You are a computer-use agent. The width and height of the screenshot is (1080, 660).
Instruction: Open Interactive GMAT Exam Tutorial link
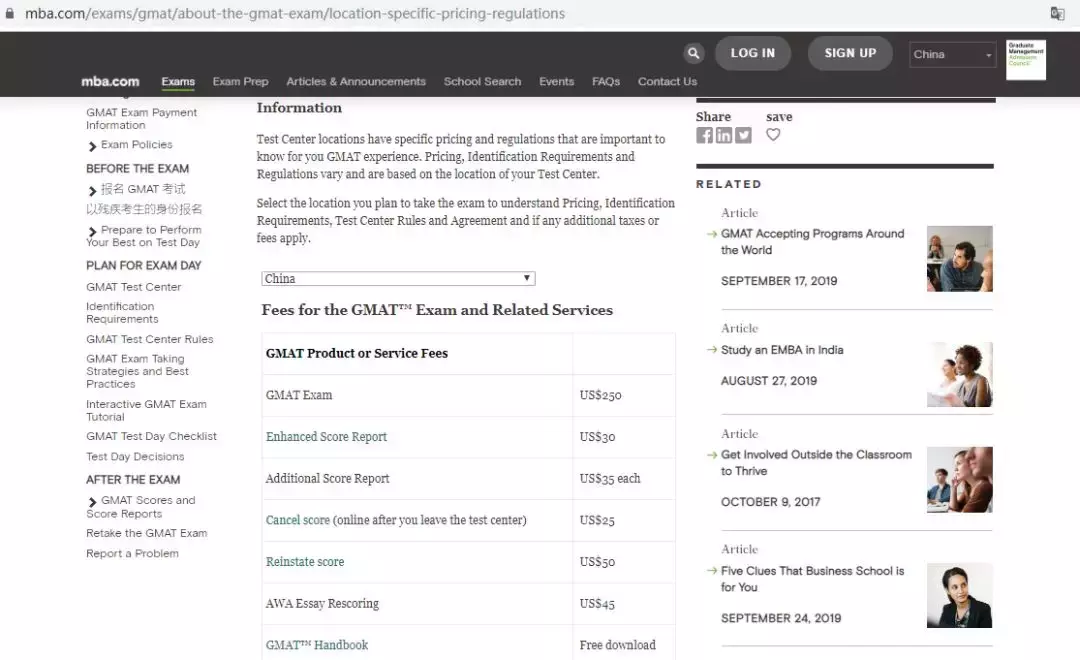coord(146,411)
